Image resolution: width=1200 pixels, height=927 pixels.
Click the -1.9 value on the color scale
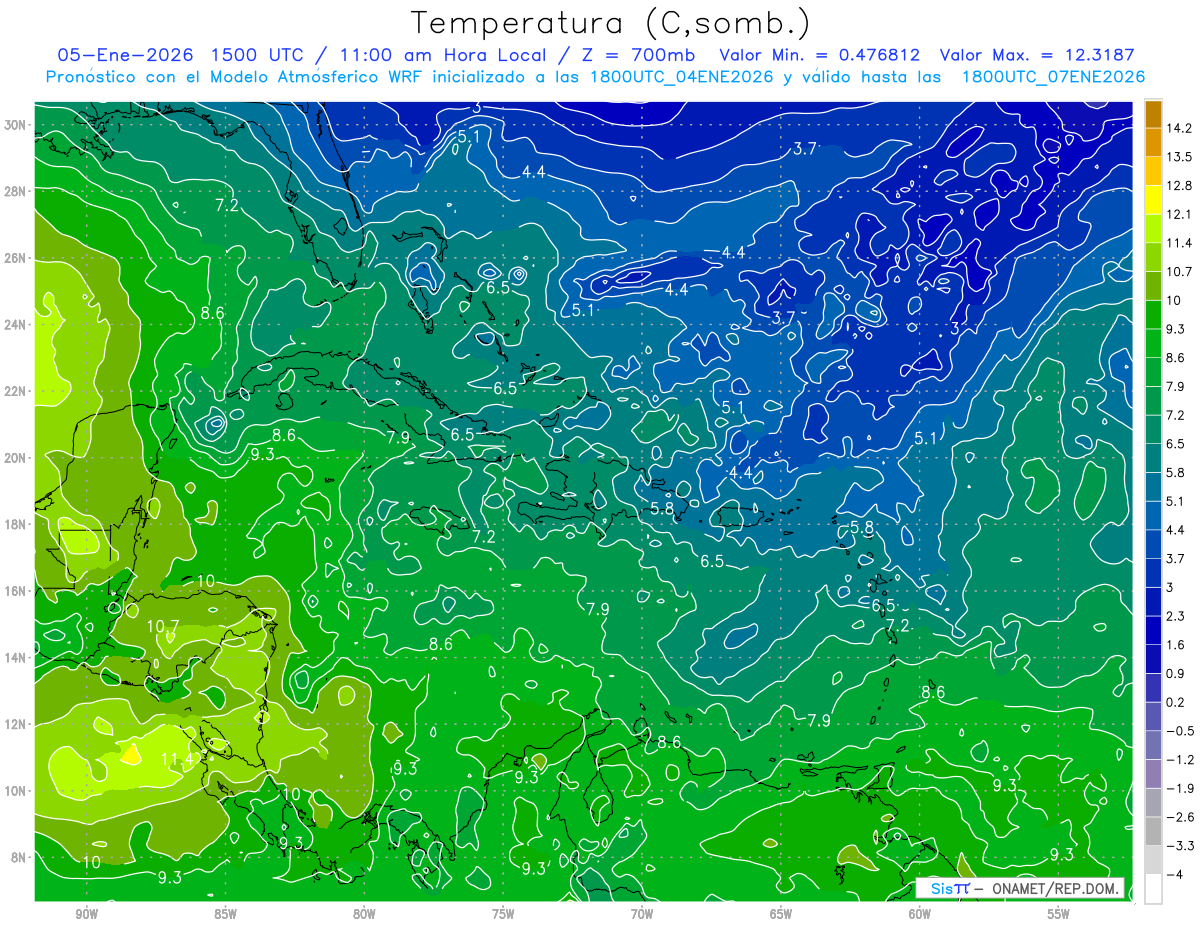[x=1180, y=789]
